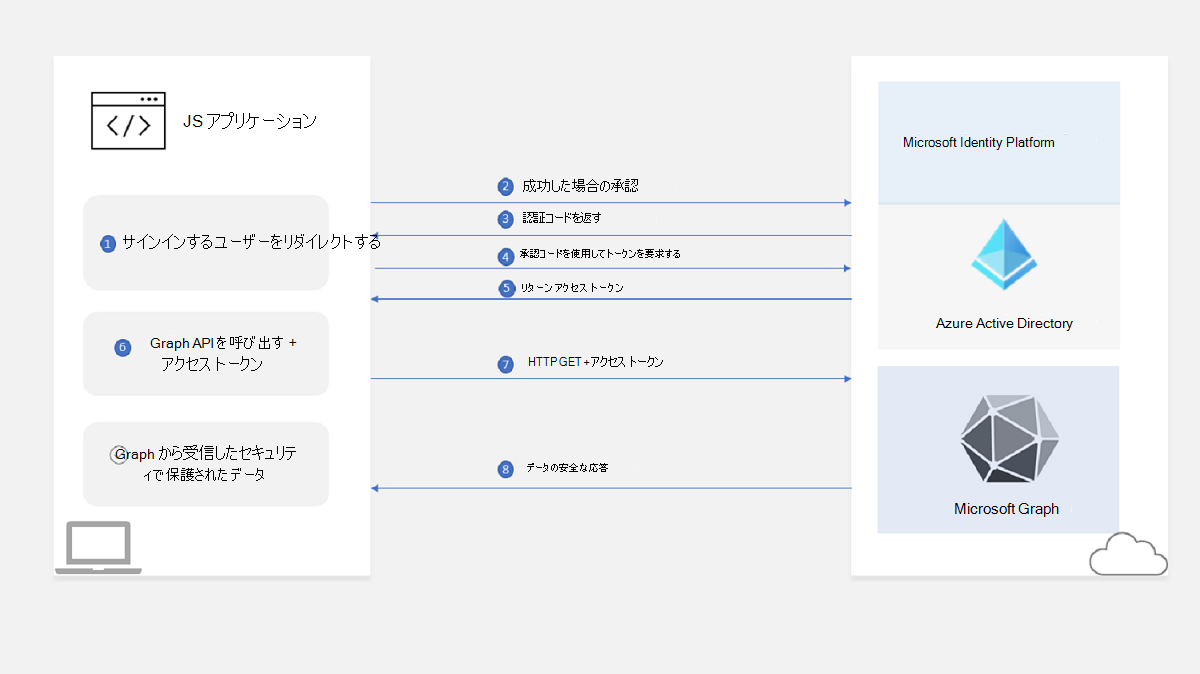This screenshot has width=1200, height=674.
Task: Click numbered marker 7 on HTTP GET arrow
Action: click(x=505, y=364)
